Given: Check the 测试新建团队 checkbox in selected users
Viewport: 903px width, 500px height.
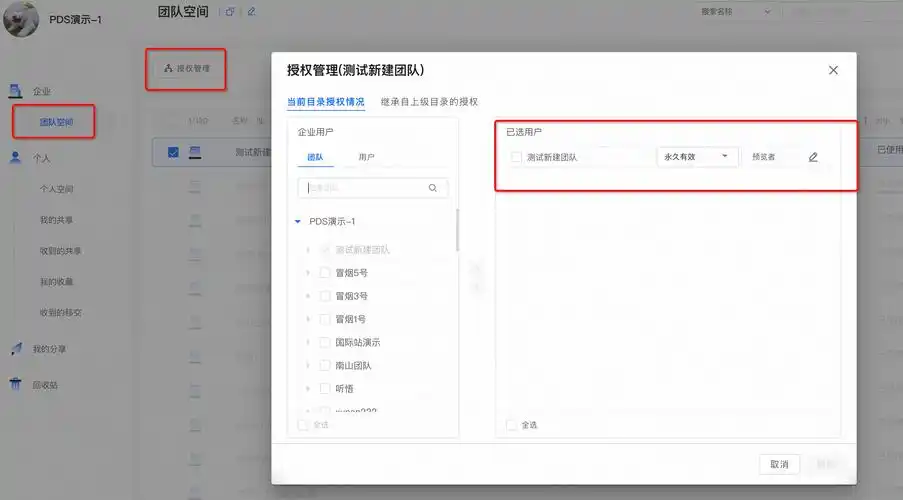Looking at the screenshot, I should click(516, 157).
